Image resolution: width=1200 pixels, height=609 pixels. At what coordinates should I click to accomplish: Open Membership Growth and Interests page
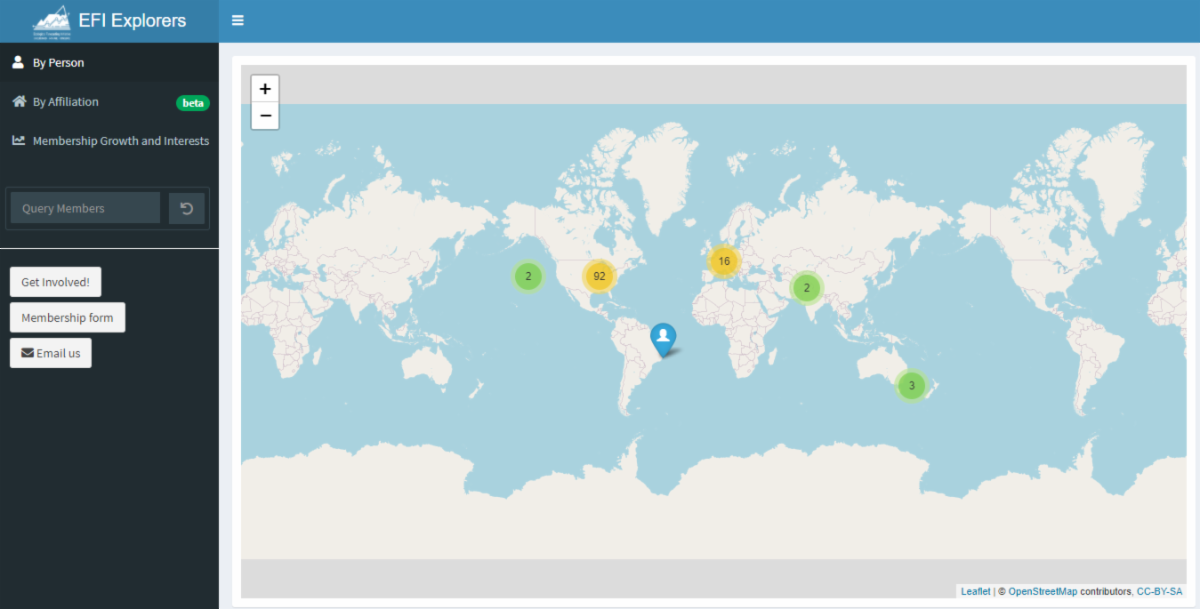tap(120, 141)
